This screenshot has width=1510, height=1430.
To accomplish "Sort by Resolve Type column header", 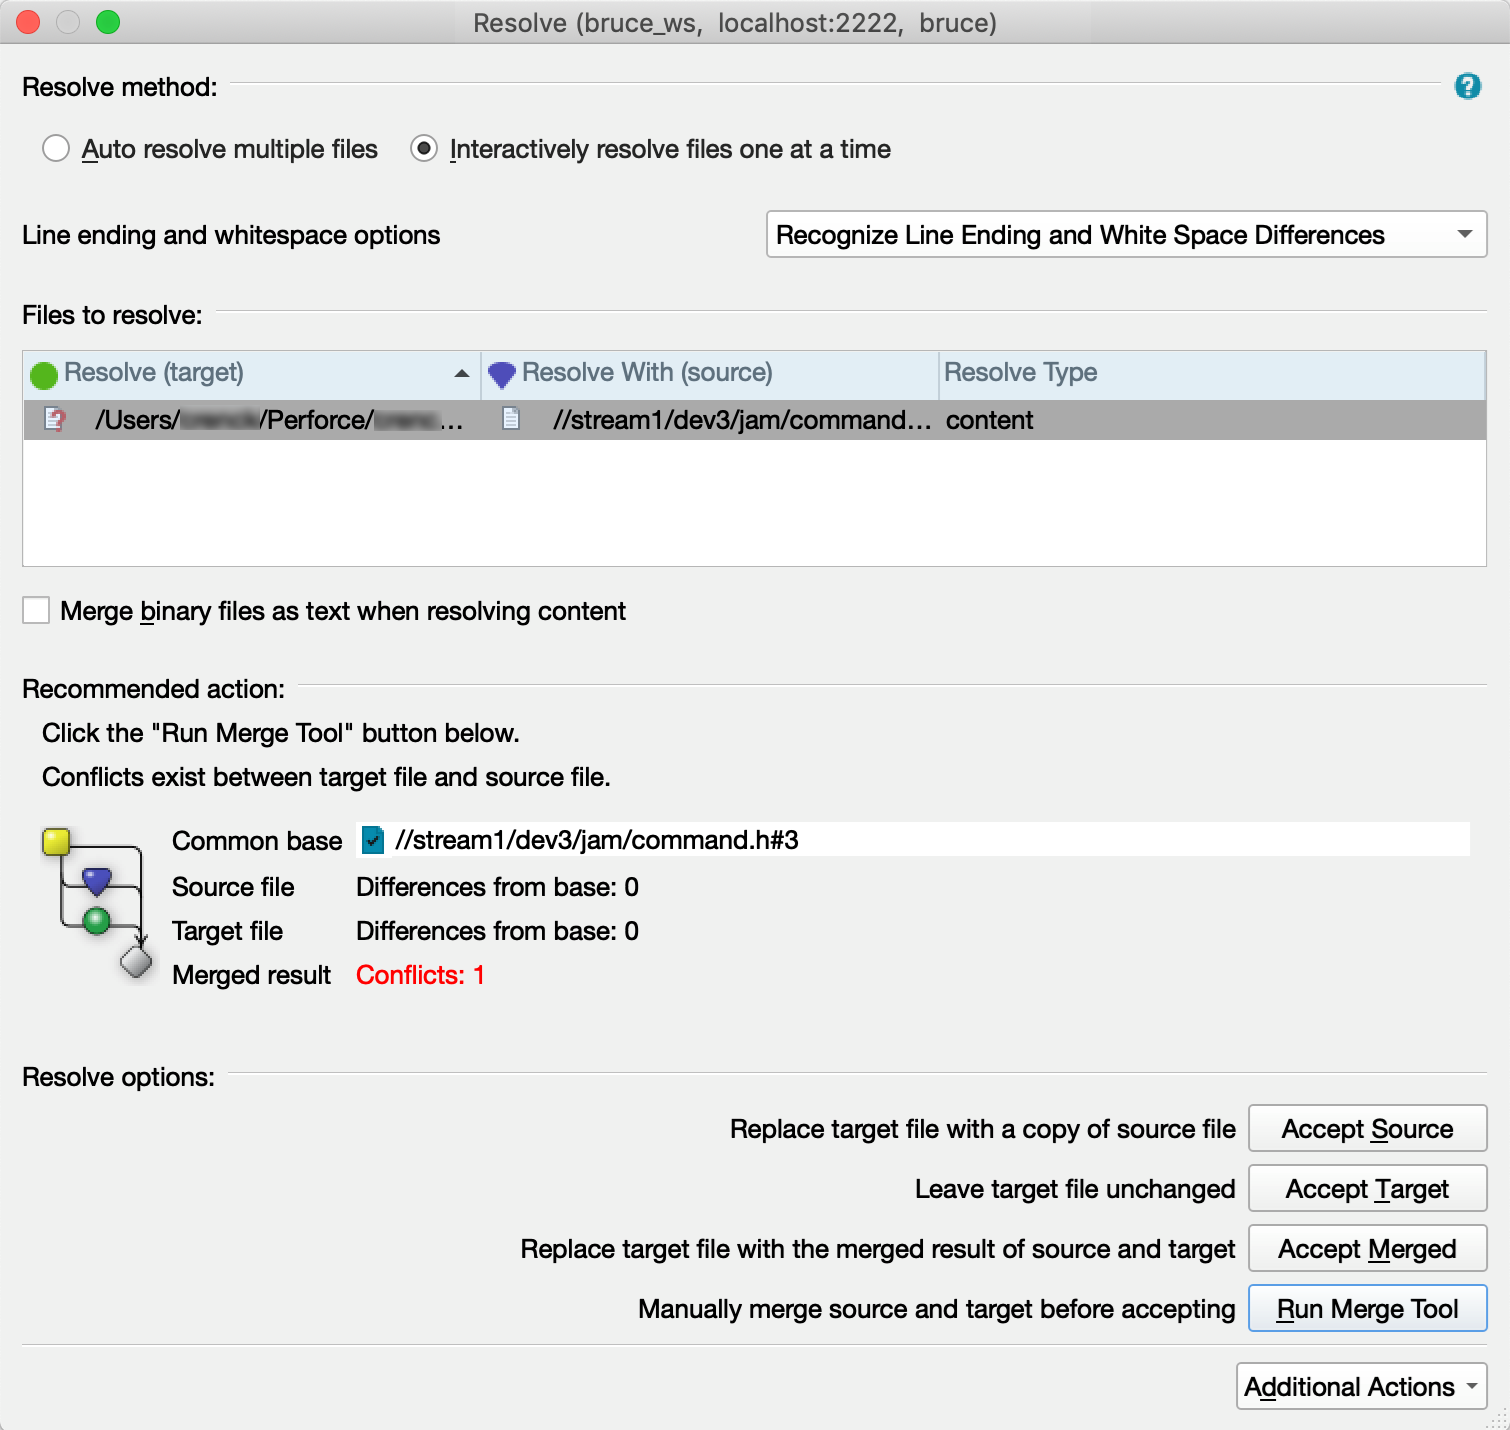I will coord(1020,373).
